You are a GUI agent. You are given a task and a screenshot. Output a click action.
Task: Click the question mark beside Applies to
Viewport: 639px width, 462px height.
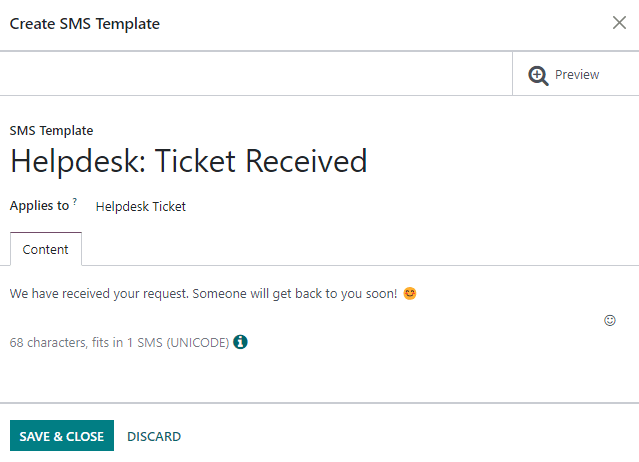tap(75, 201)
